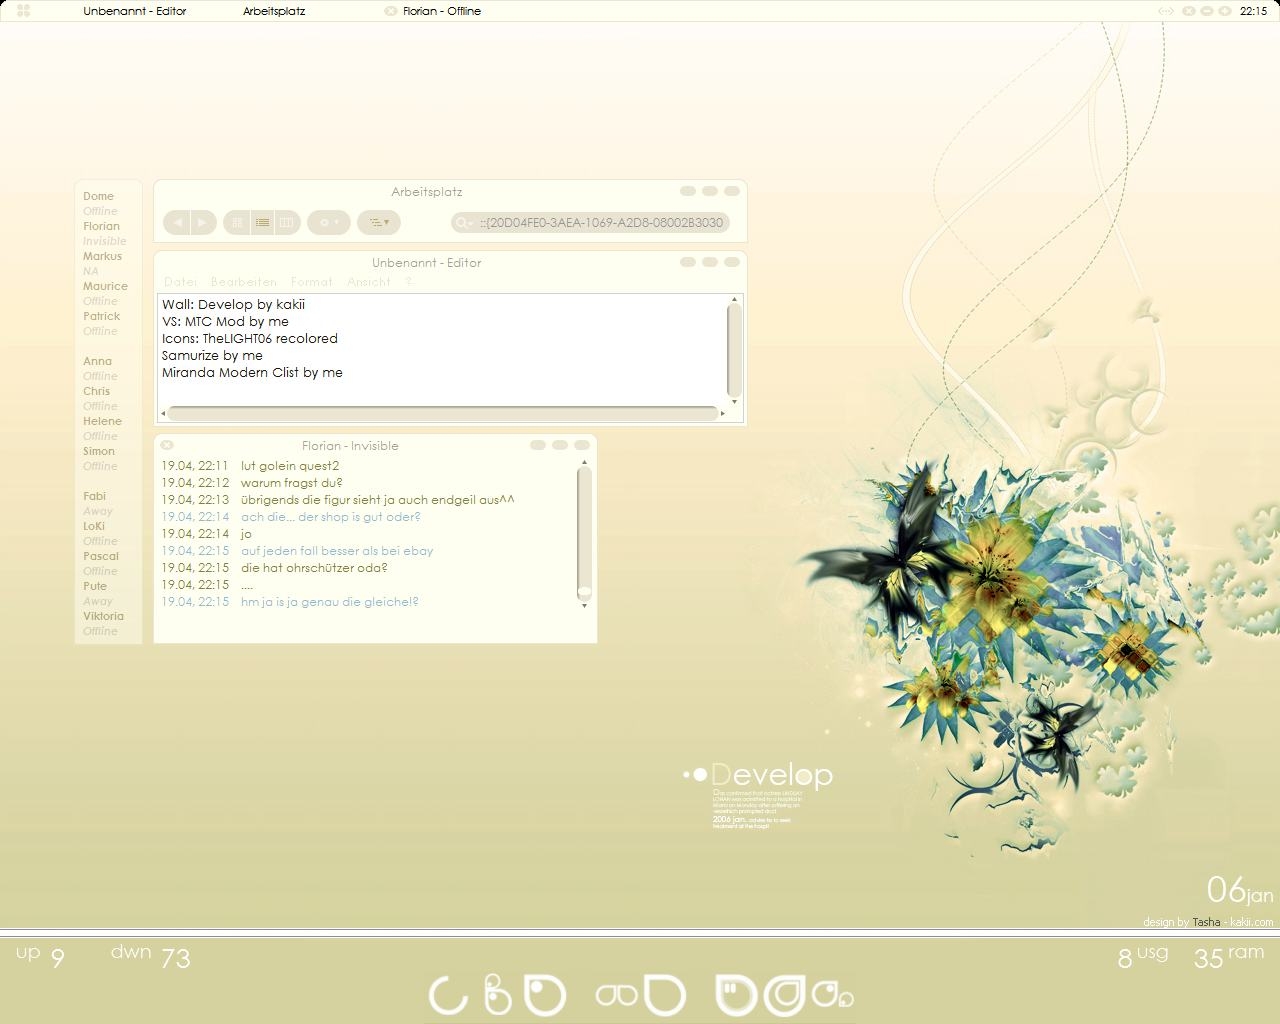Select contact LoKi in the contact list
Viewport: 1280px width, 1024px height.
click(x=93, y=526)
